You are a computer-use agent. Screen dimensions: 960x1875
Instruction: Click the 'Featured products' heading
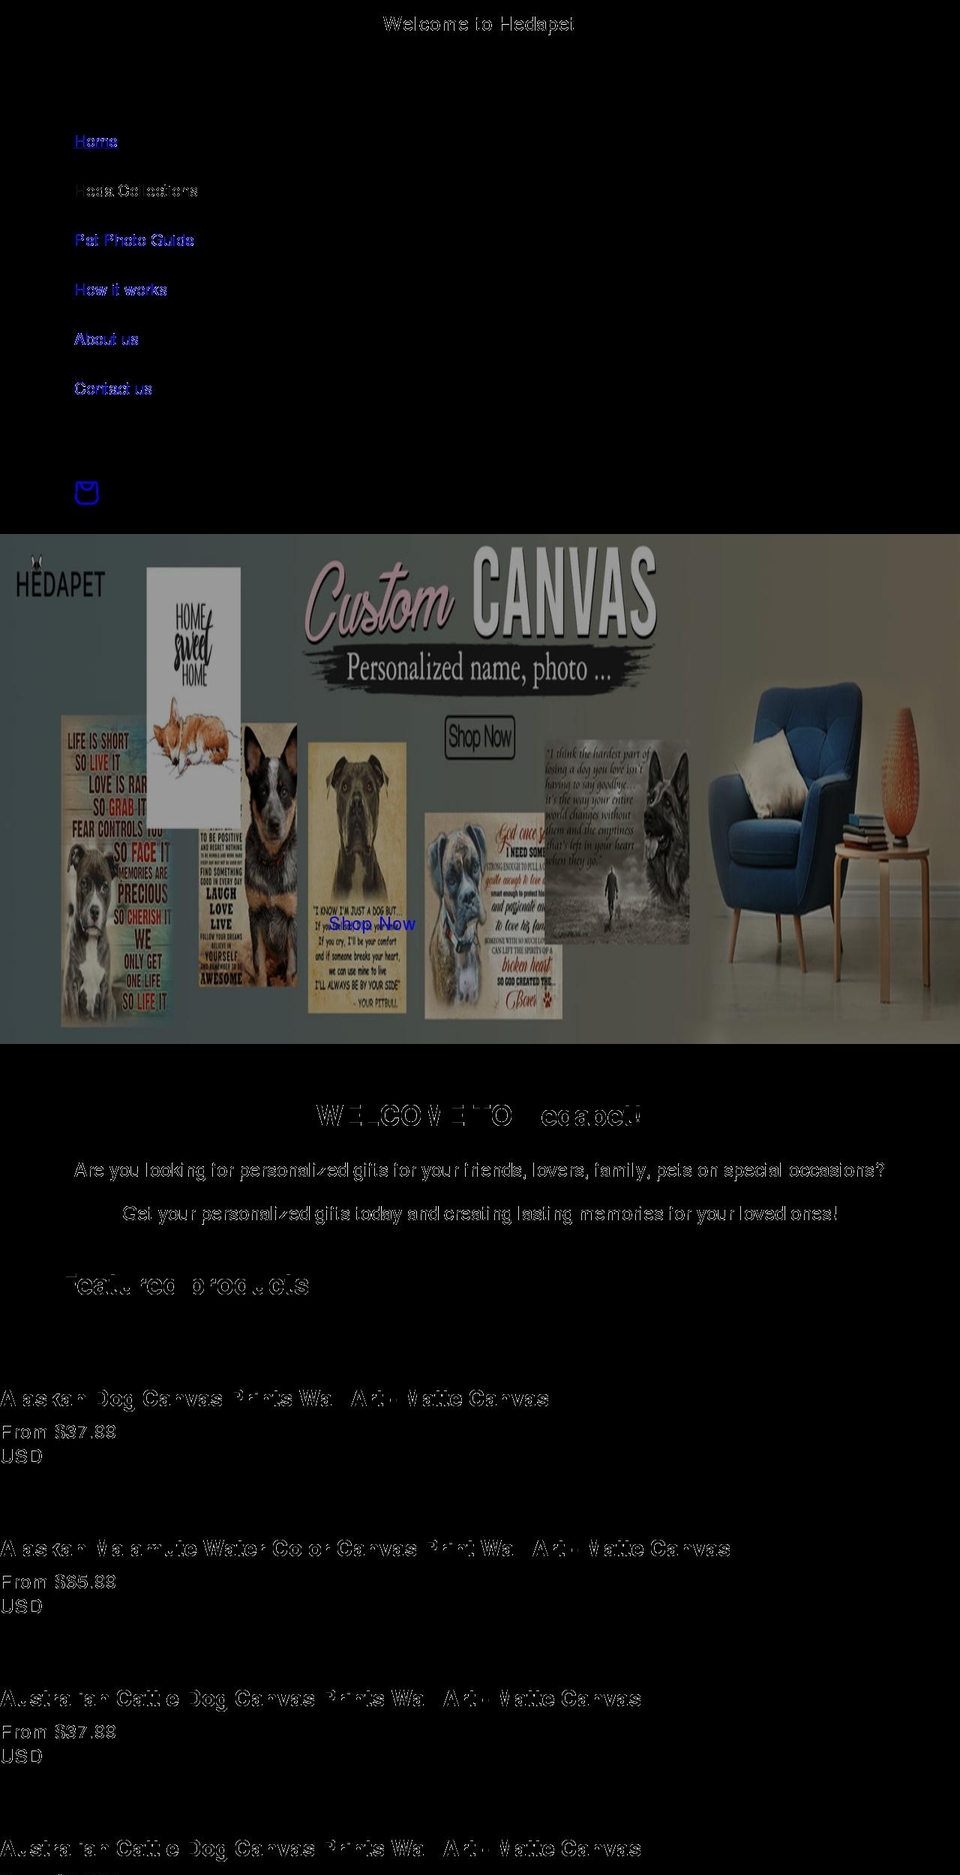point(188,1285)
